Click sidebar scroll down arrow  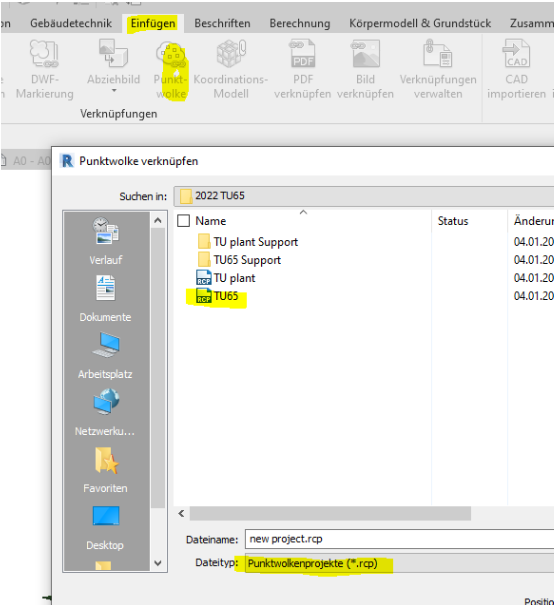158,563
